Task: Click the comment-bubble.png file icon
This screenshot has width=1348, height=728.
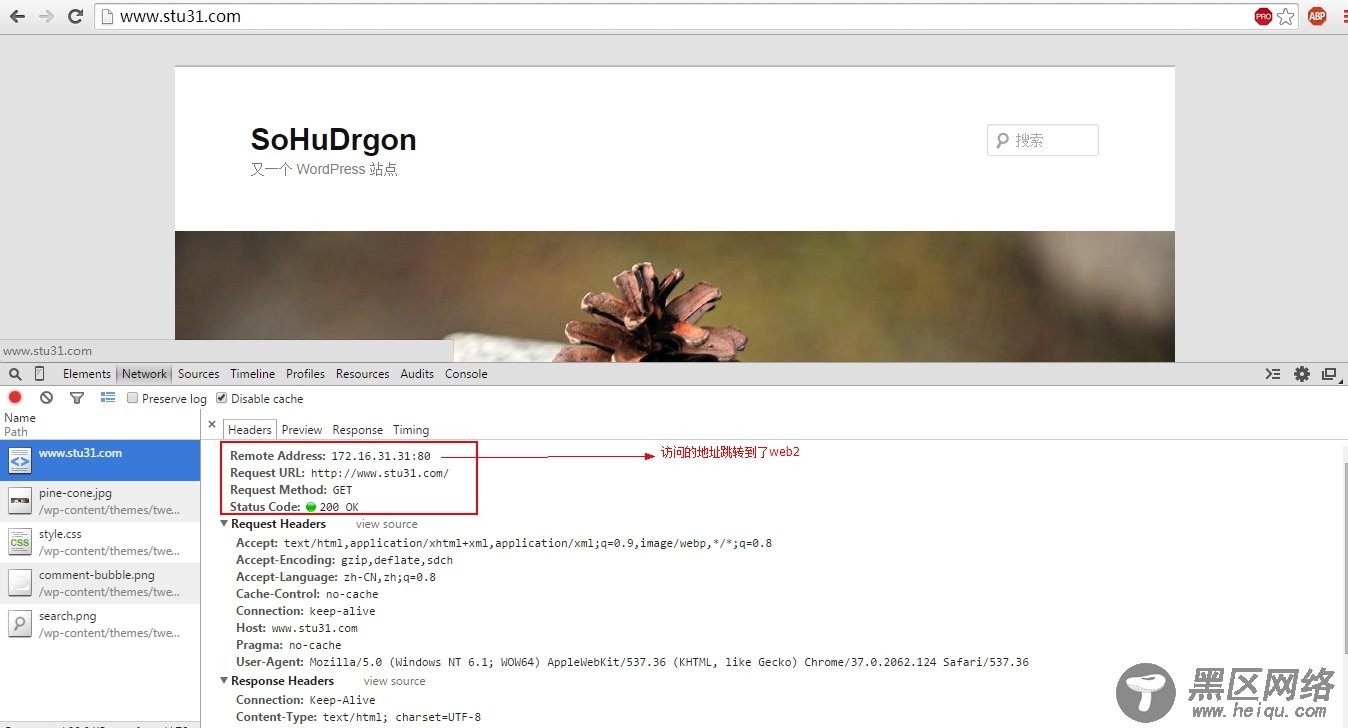Action: pos(20,583)
